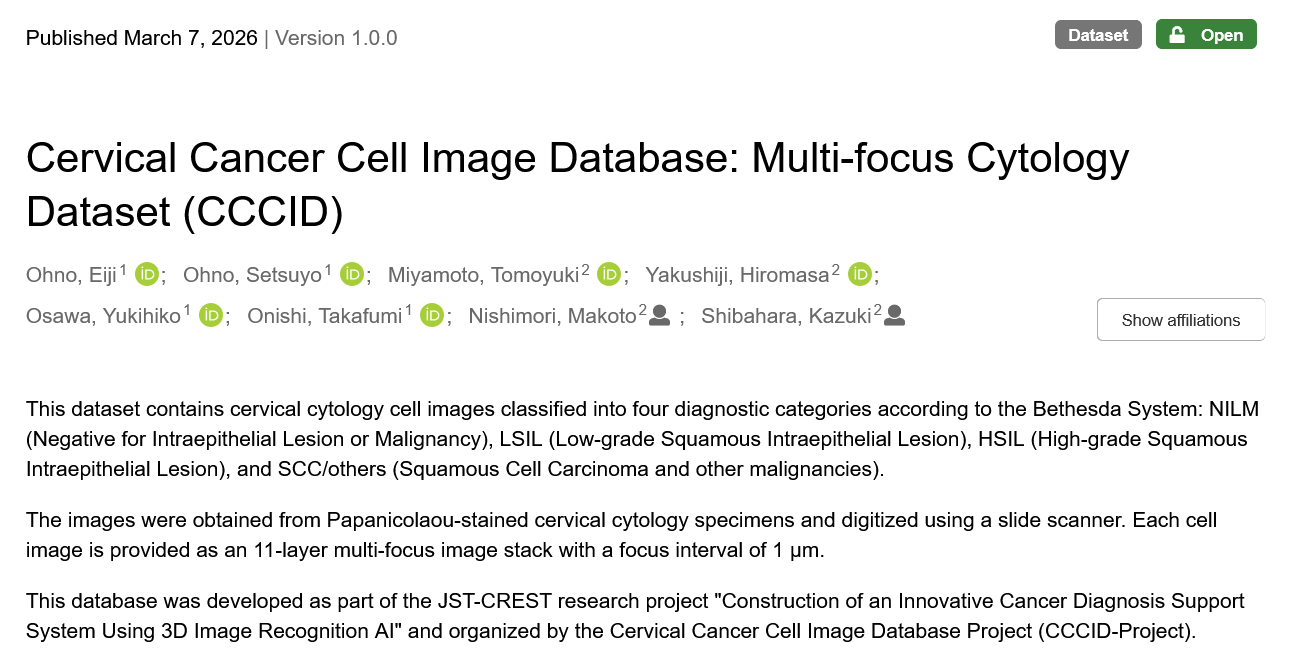This screenshot has height=672, width=1303.
Task: Open Yakushiji, Hiromasa's ORCID icon
Action: coord(860,274)
